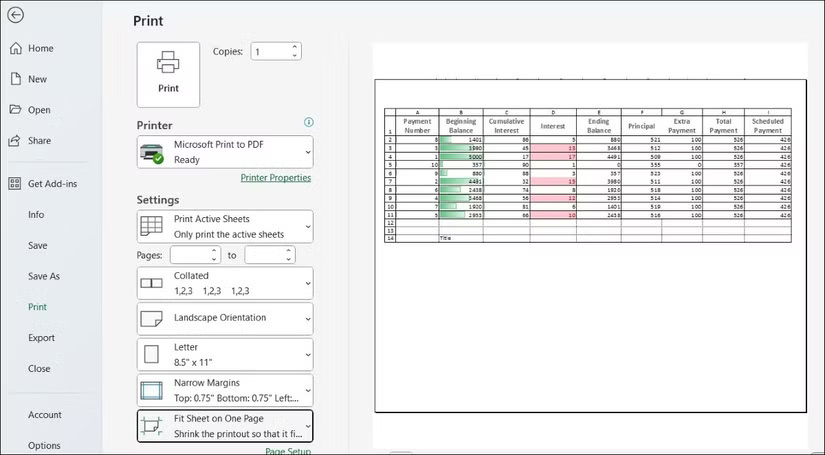Screen dimensions: 825x455
Task: Click the printer info icon
Action: click(x=309, y=122)
